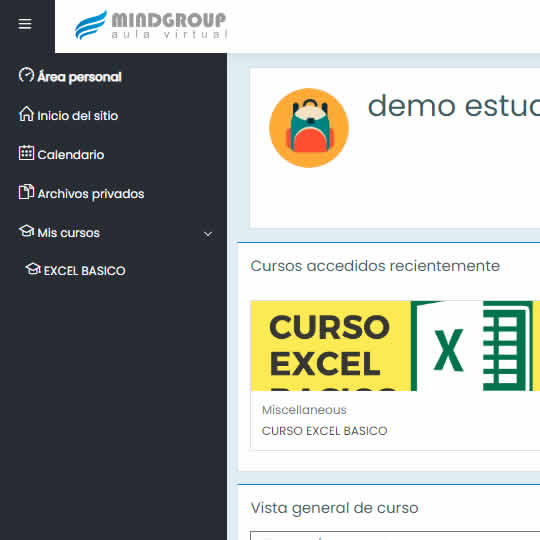Click the Inicio del sitio home icon

26,114
